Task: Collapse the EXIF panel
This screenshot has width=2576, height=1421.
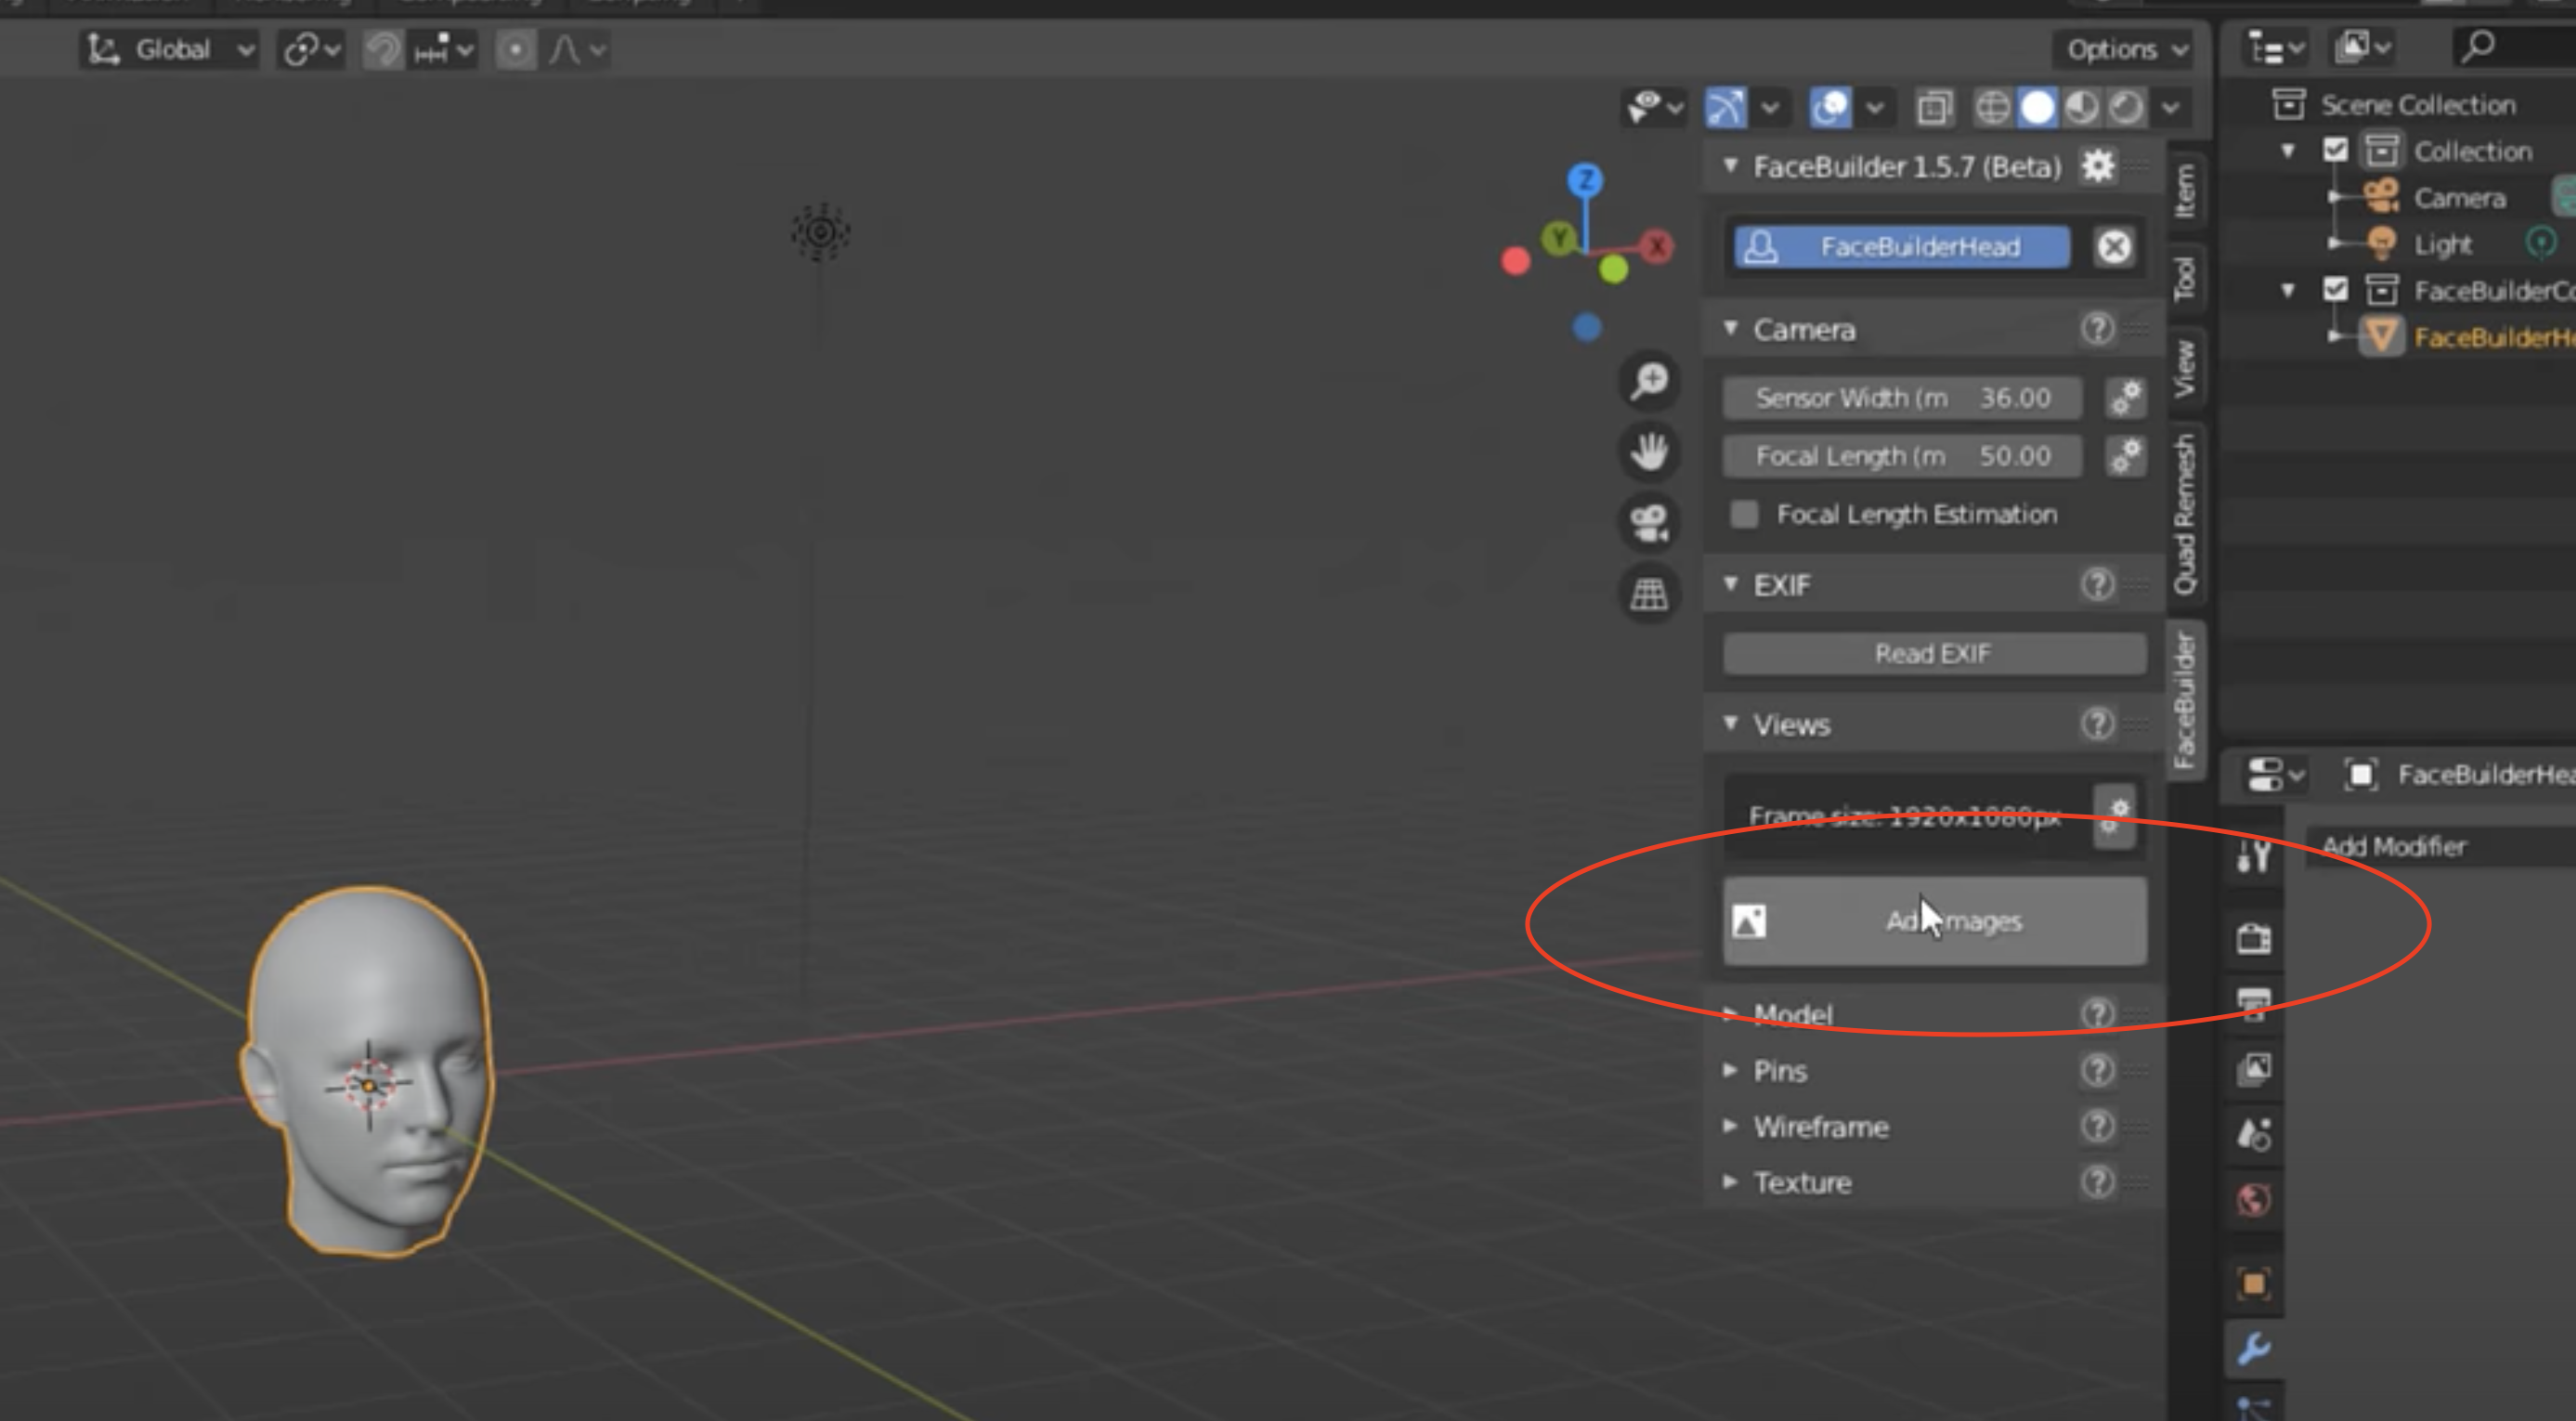Action: tap(1731, 584)
